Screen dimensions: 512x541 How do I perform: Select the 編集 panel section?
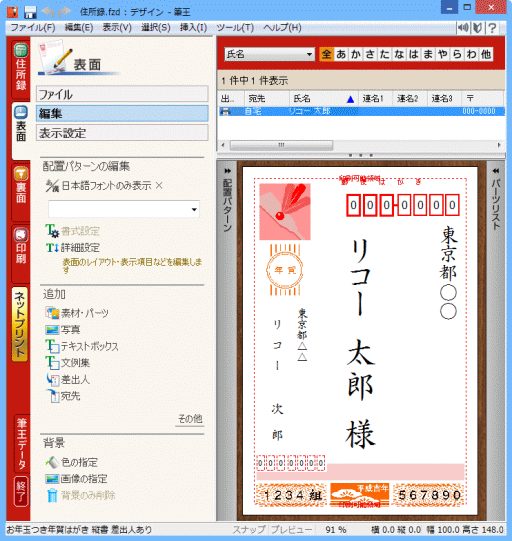pyautogui.click(x=122, y=114)
